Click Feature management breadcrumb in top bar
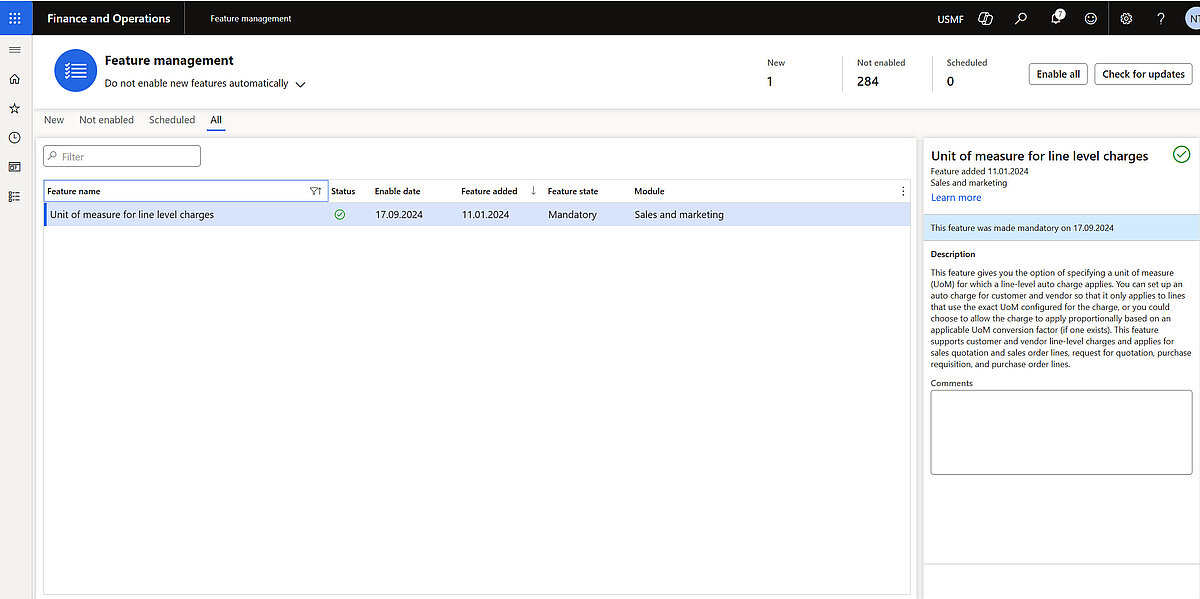Image resolution: width=1200 pixels, height=599 pixels. tap(251, 19)
